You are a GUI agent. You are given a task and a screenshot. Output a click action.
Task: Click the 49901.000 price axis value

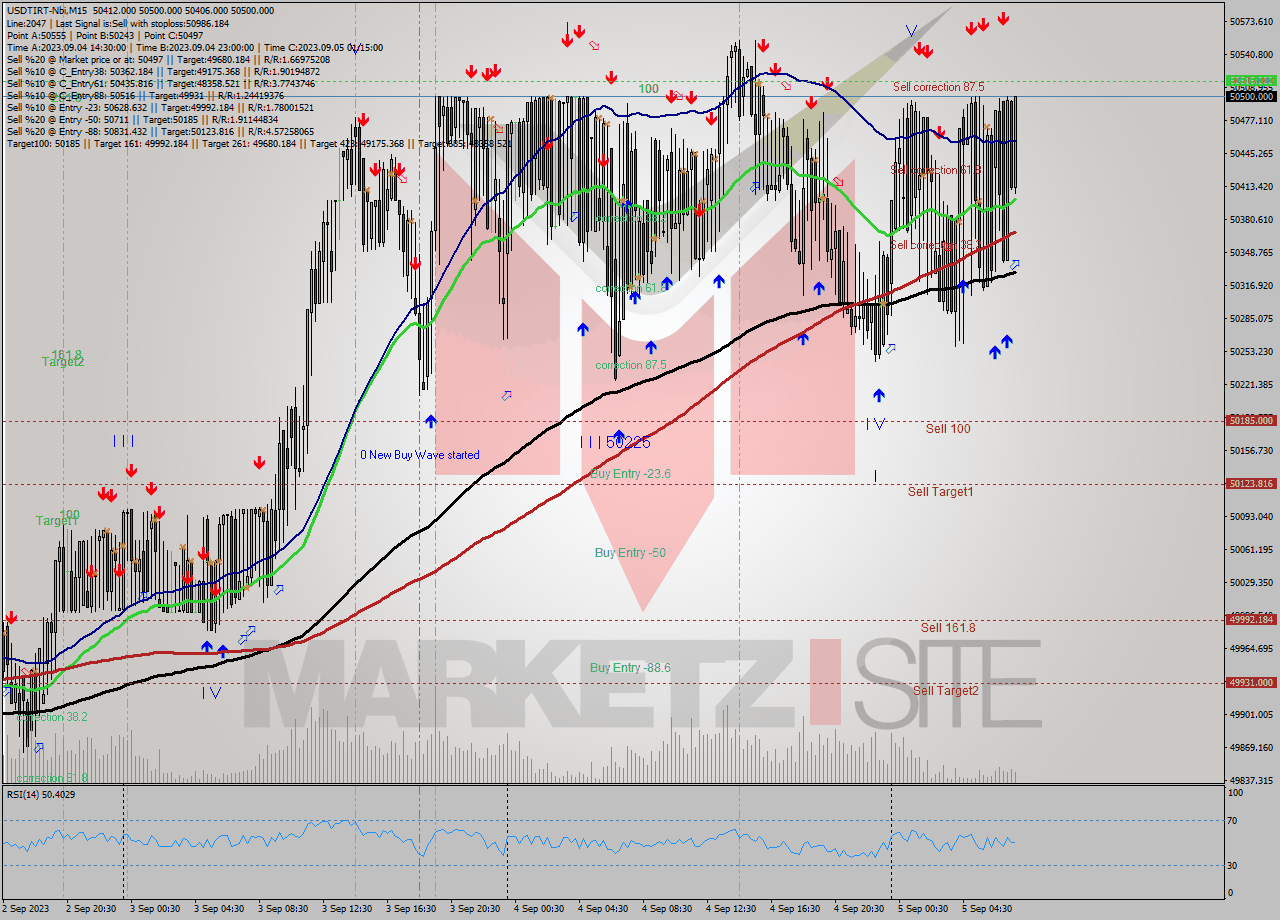(x=1251, y=714)
